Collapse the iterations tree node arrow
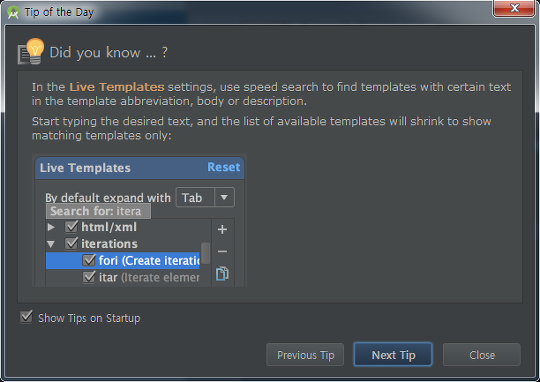 (51, 244)
